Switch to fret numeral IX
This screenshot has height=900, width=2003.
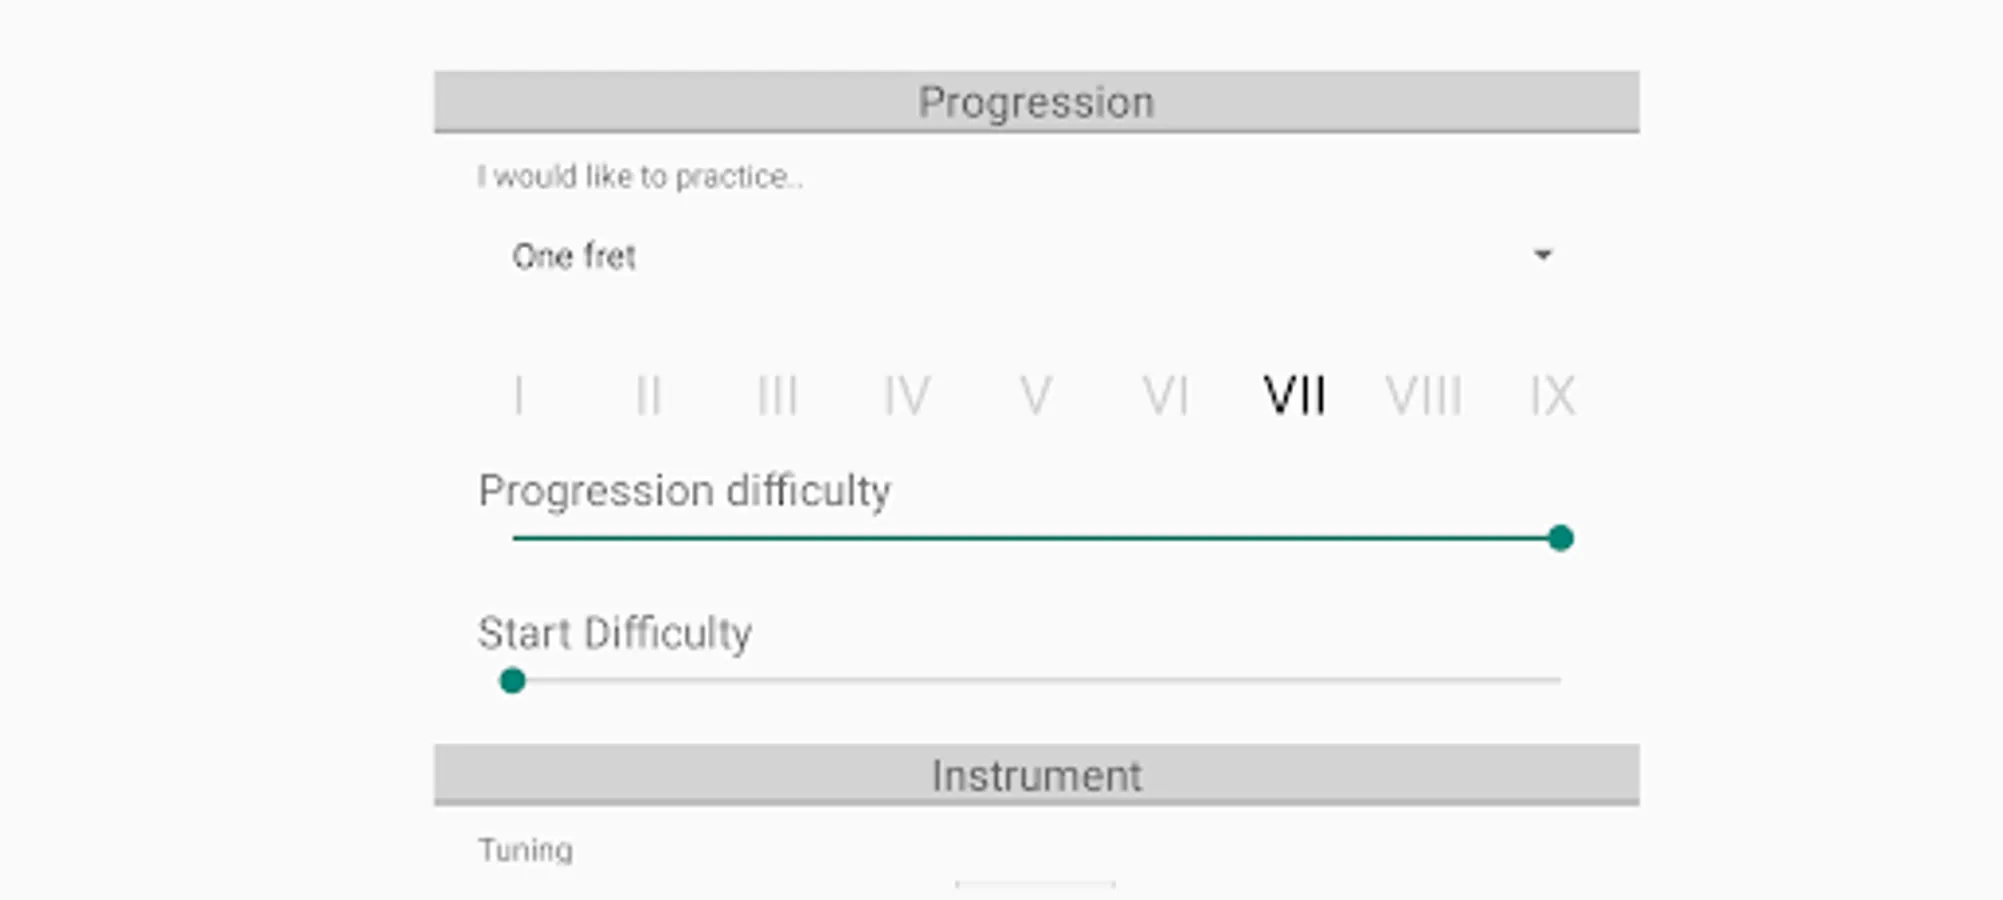1552,396
